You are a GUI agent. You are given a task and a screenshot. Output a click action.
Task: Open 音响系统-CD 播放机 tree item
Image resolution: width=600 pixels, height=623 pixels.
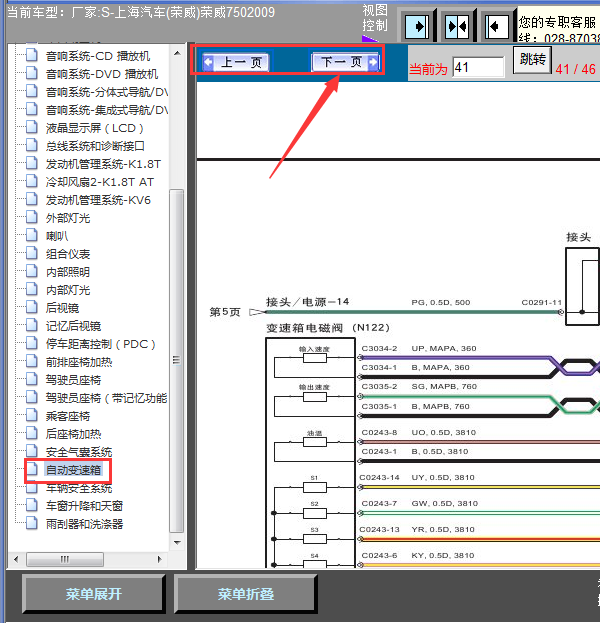[x=98, y=56]
